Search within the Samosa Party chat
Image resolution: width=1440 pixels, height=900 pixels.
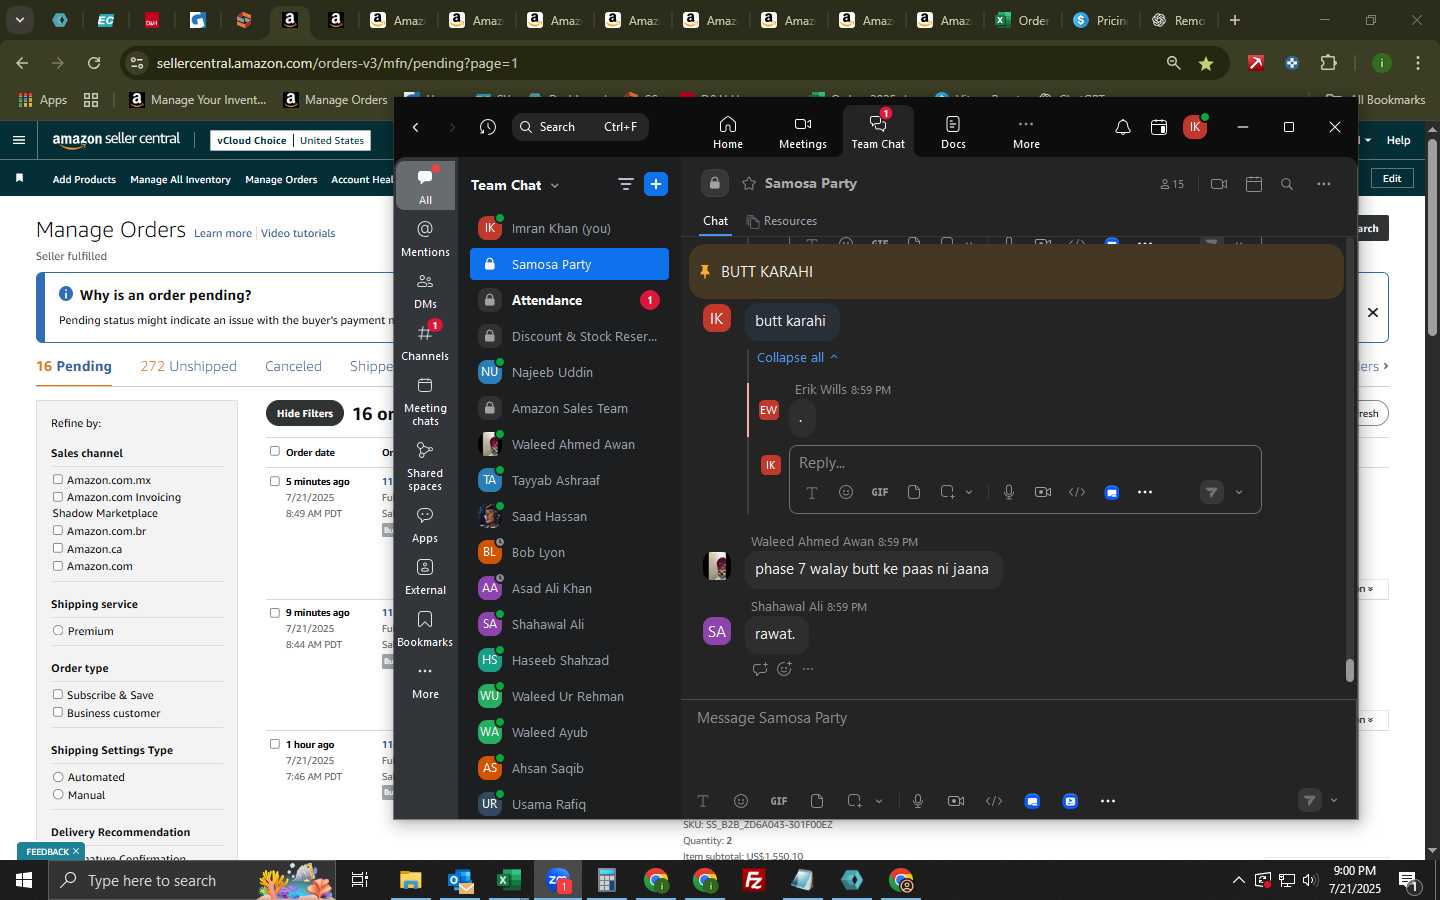pyautogui.click(x=1287, y=184)
